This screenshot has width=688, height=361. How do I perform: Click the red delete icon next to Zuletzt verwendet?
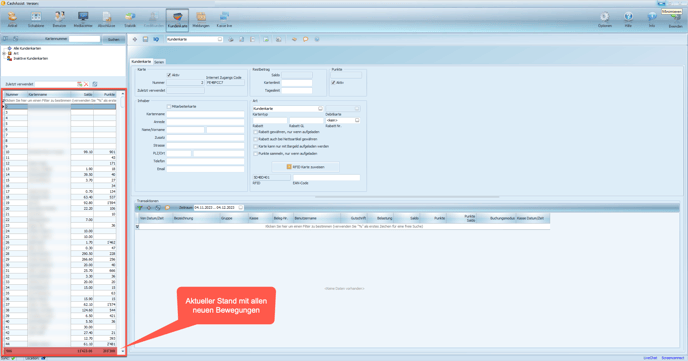86,84
